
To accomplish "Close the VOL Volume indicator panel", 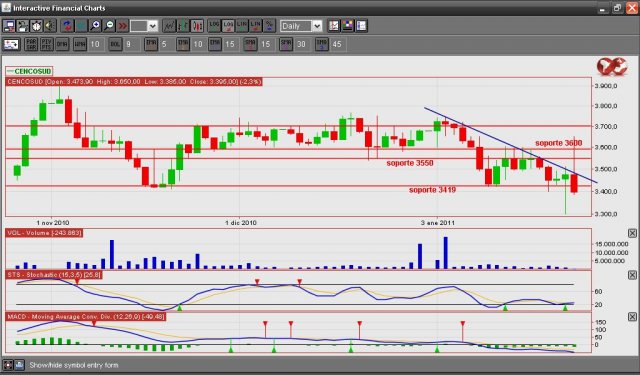I will [632, 233].
